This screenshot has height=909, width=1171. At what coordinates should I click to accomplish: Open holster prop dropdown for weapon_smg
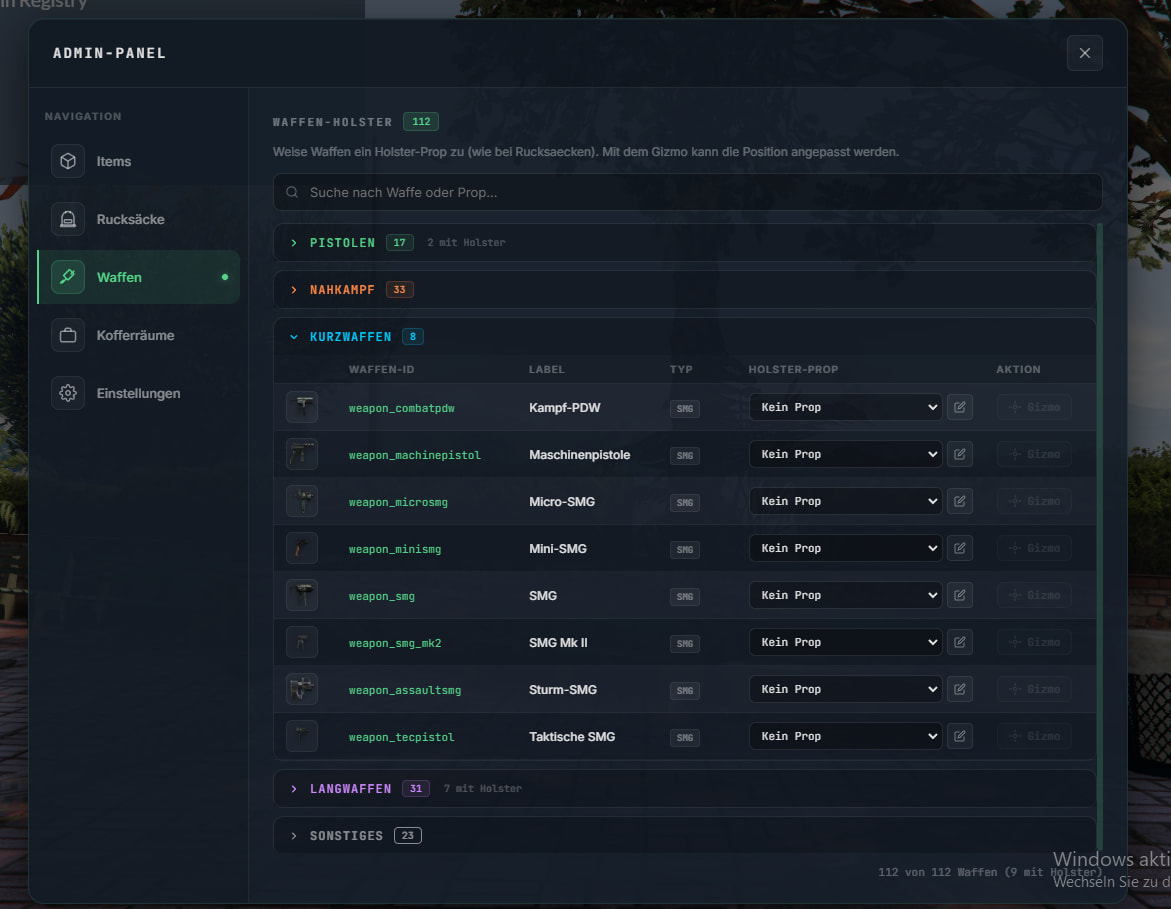845,595
